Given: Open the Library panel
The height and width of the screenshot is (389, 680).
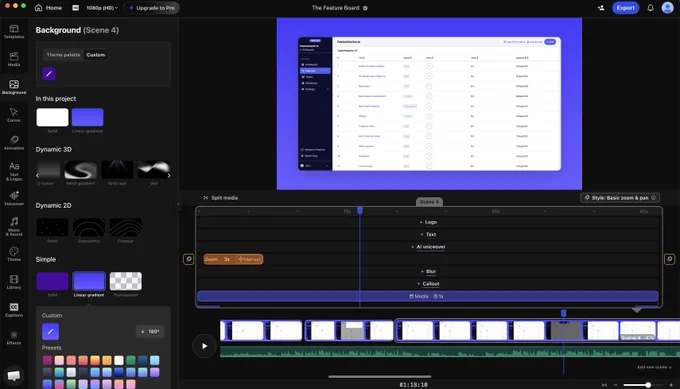Looking at the screenshot, I should [14, 282].
